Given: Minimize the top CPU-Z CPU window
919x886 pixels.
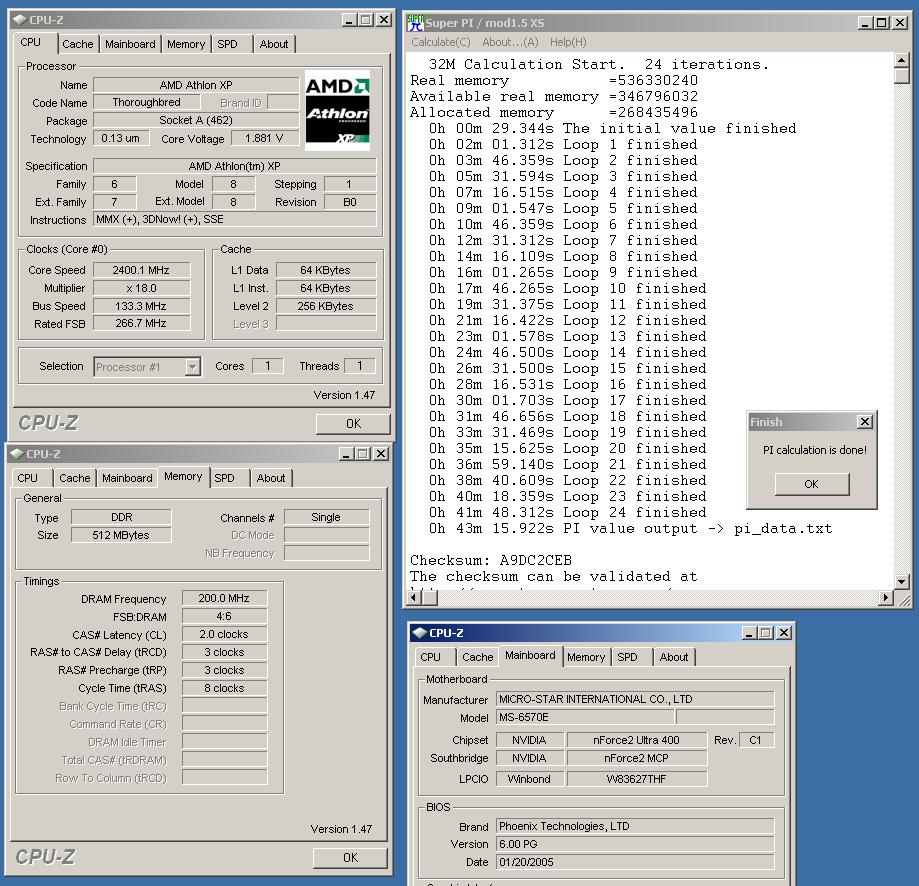Looking at the screenshot, I should coord(349,20).
